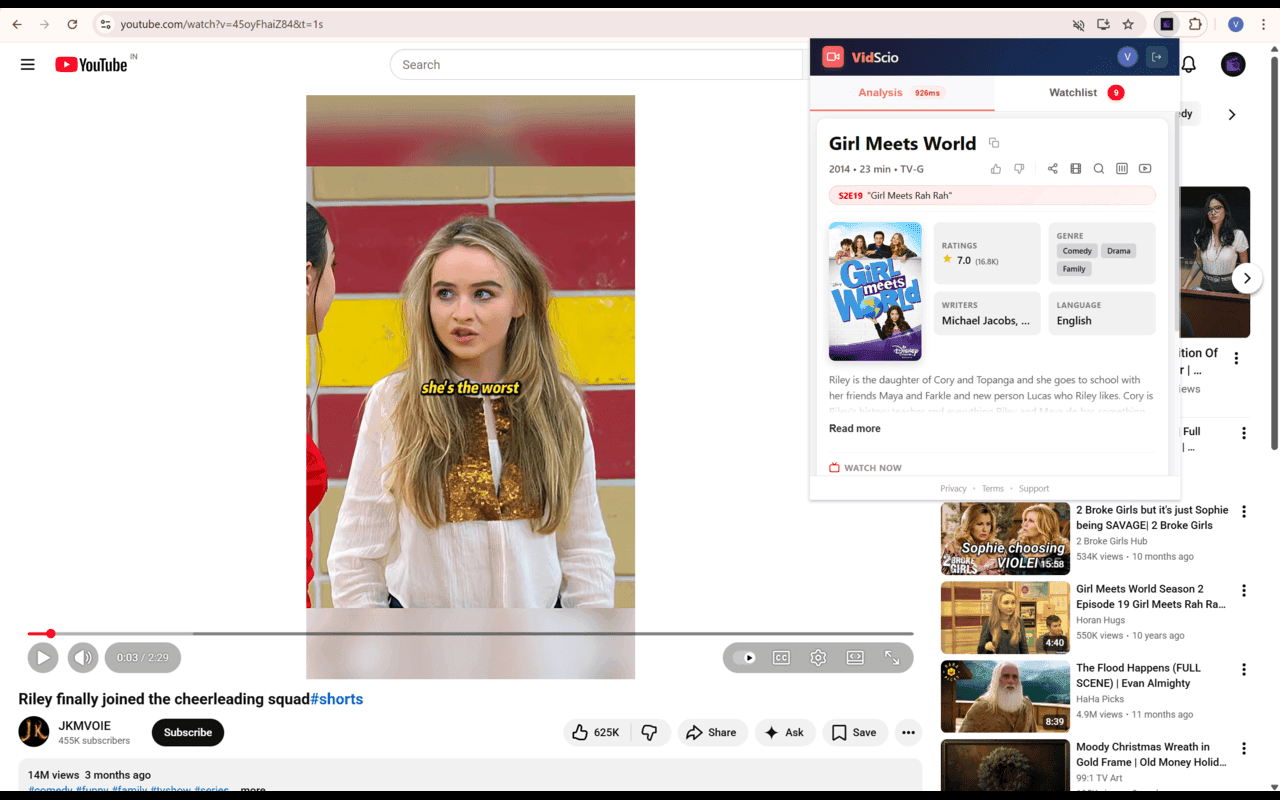This screenshot has height=800, width=1280.
Task: Go to YouTube home via logo
Action: [92, 65]
